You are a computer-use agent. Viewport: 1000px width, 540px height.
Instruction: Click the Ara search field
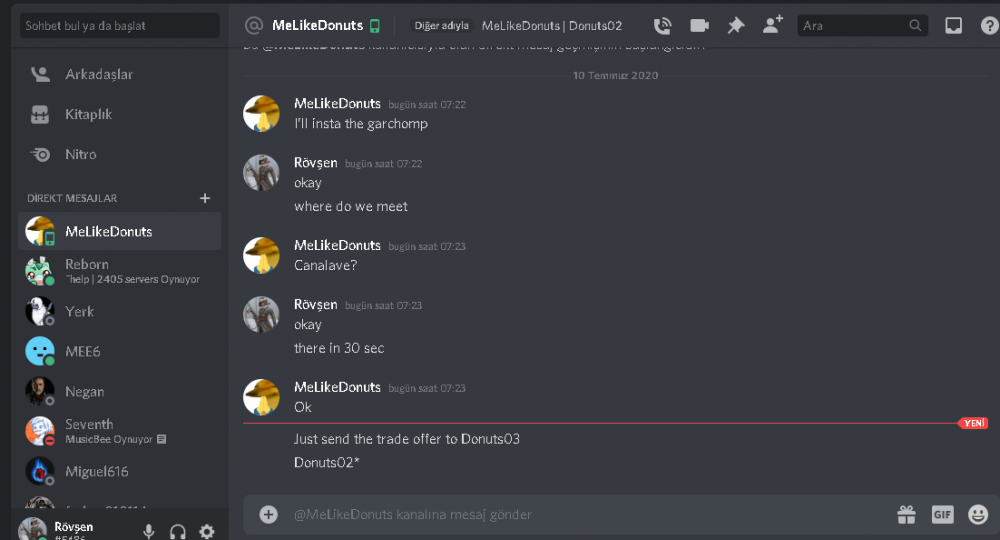tap(862, 26)
